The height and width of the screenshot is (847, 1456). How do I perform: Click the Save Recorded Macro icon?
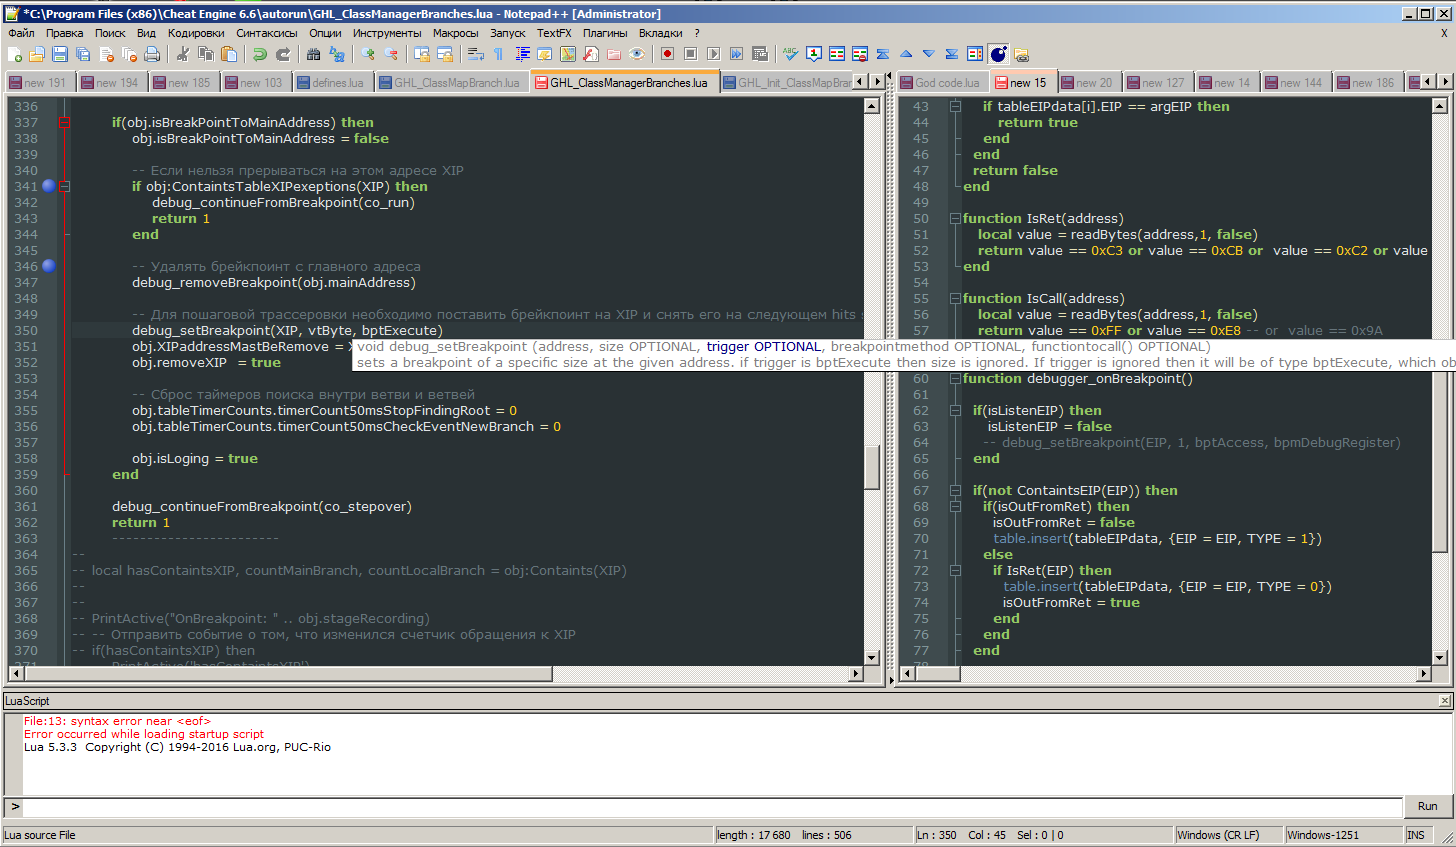760,54
